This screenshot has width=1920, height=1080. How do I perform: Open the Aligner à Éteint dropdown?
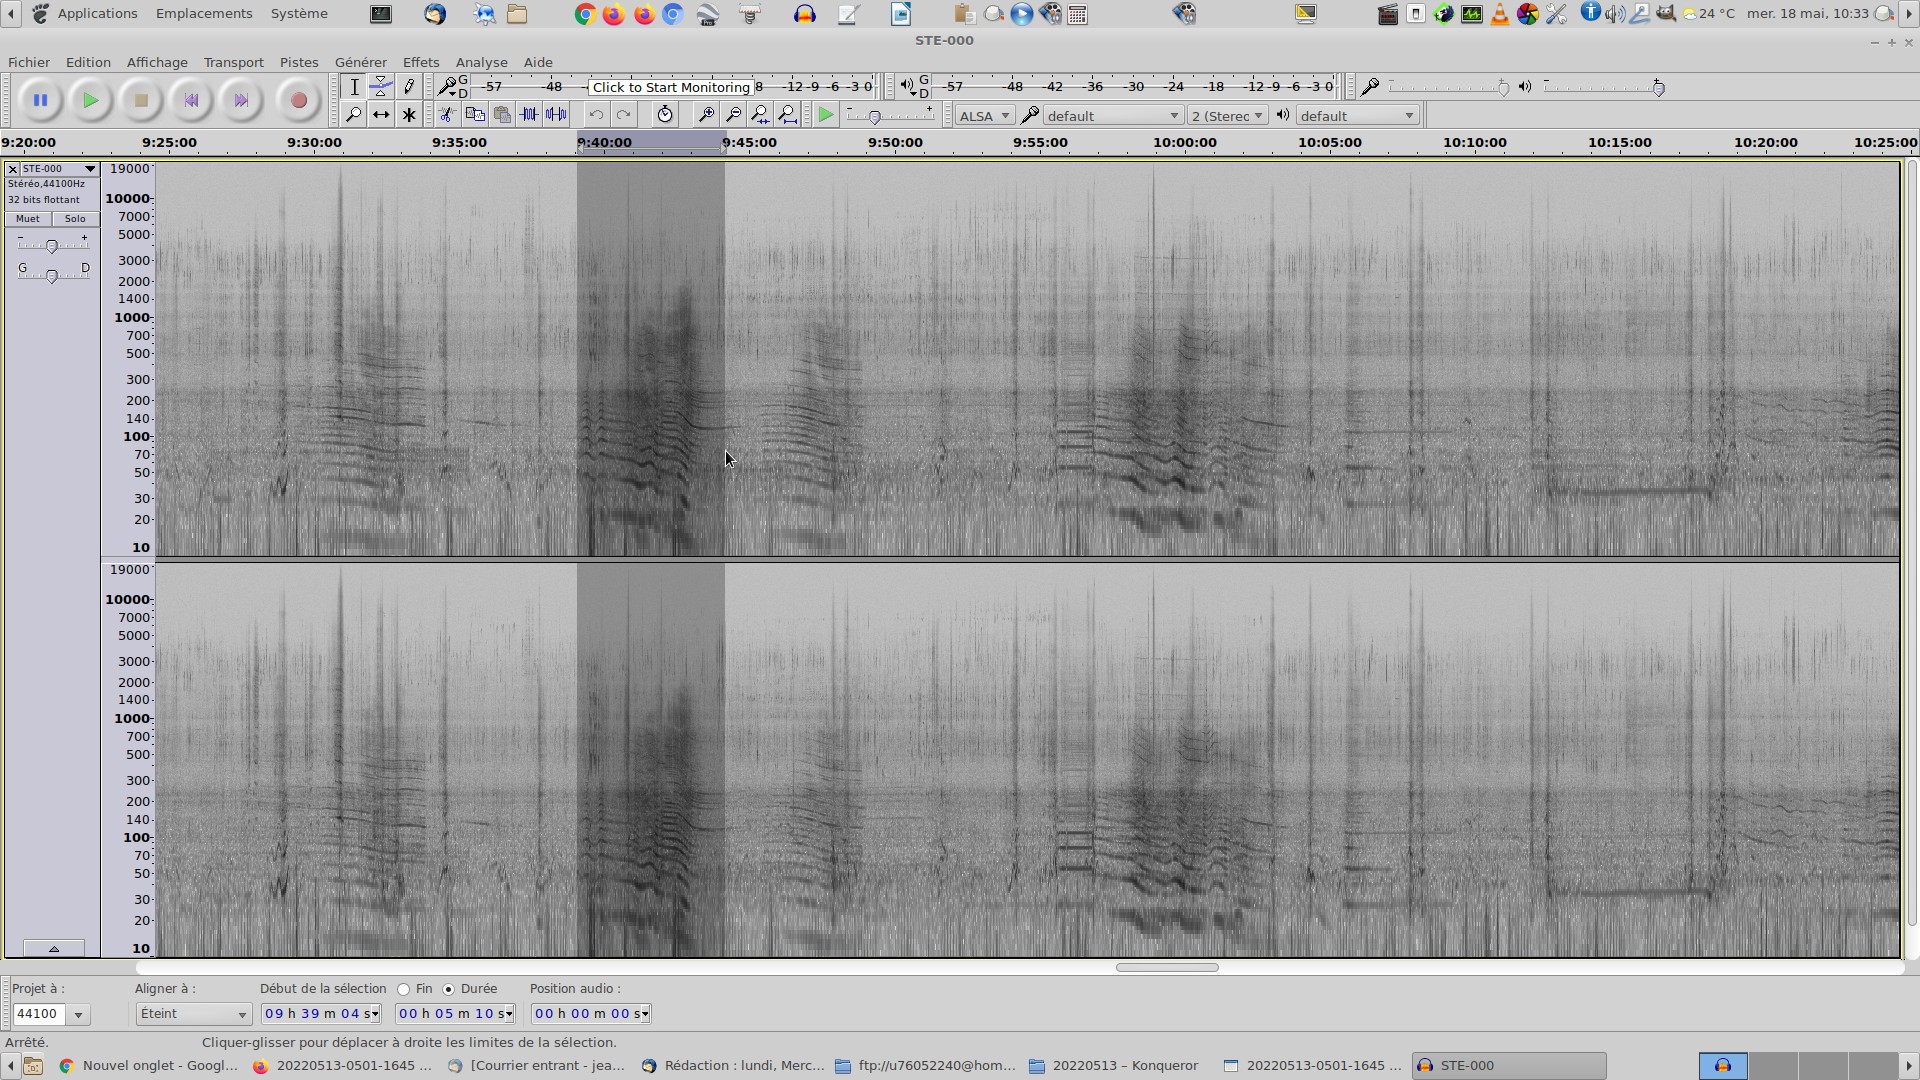pos(193,1014)
